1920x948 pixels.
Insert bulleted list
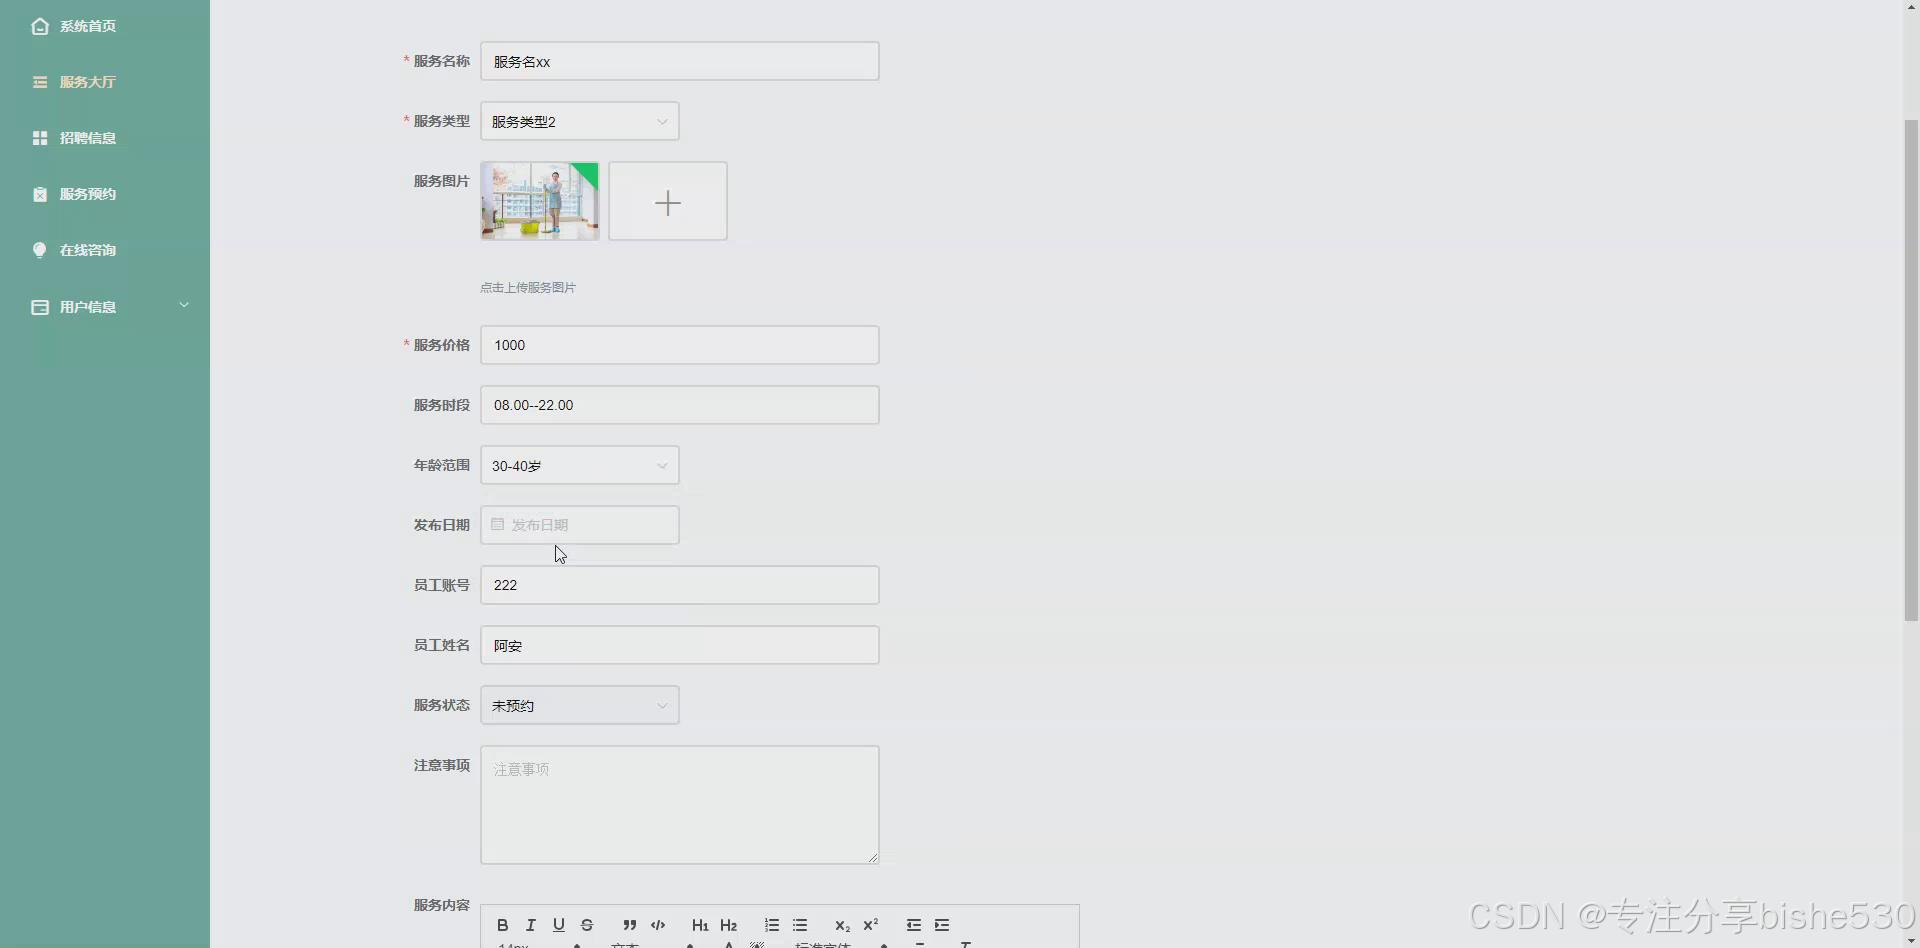(800, 925)
